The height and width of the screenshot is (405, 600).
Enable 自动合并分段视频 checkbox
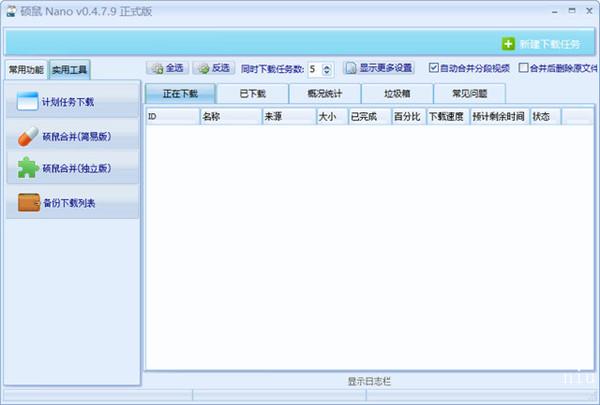click(434, 68)
